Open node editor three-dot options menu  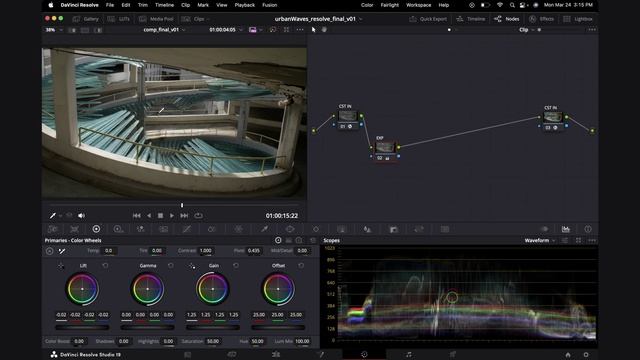click(592, 30)
